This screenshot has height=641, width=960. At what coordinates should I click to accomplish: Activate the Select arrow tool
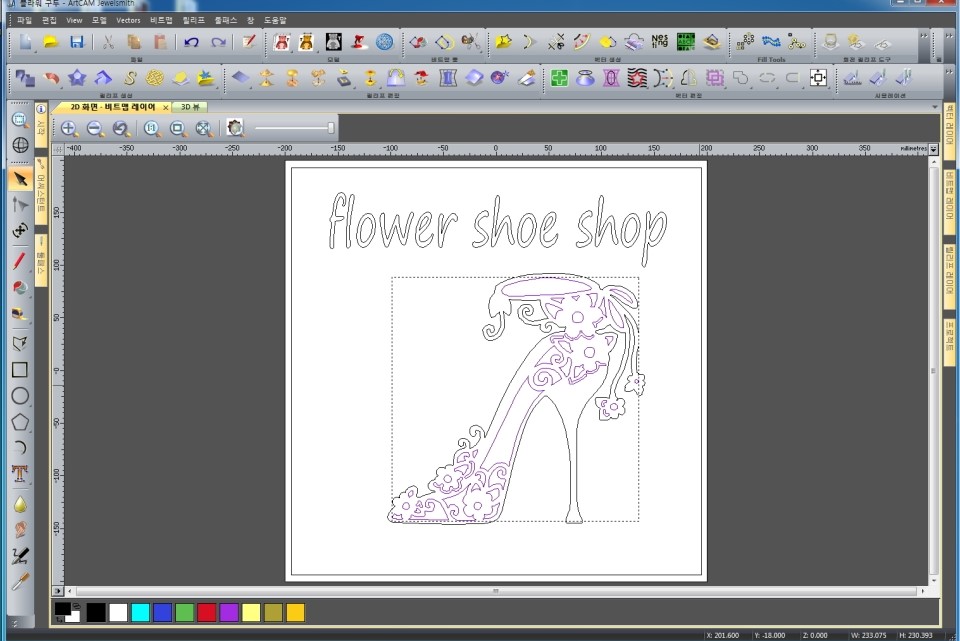pos(19,179)
